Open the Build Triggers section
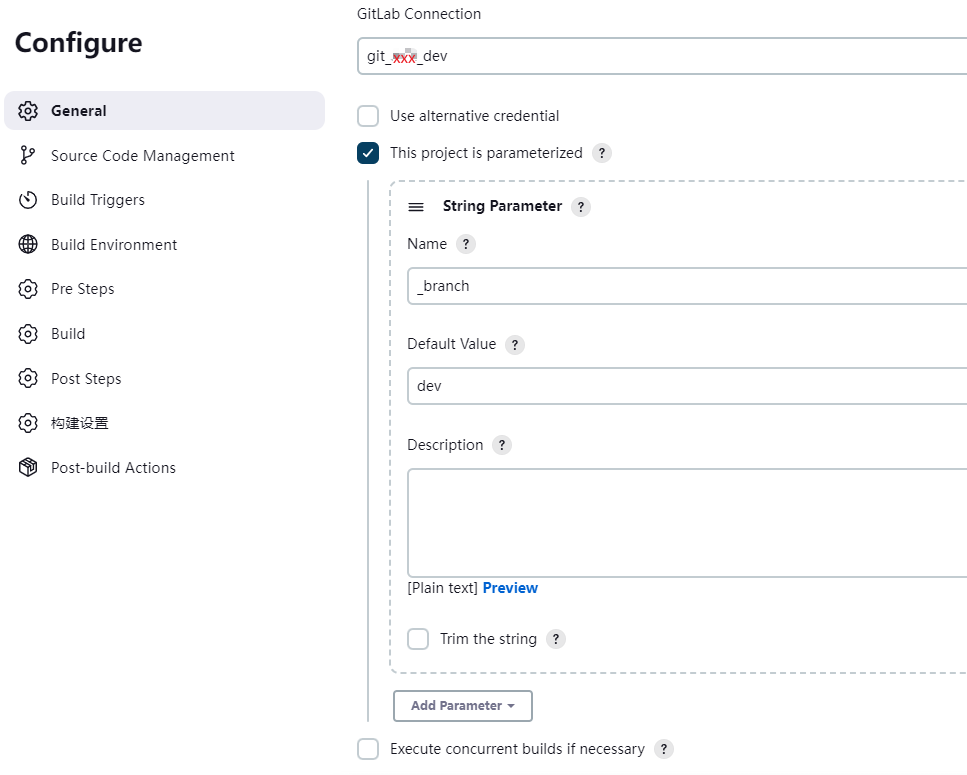Viewport: 967px width, 775px height. coord(97,200)
